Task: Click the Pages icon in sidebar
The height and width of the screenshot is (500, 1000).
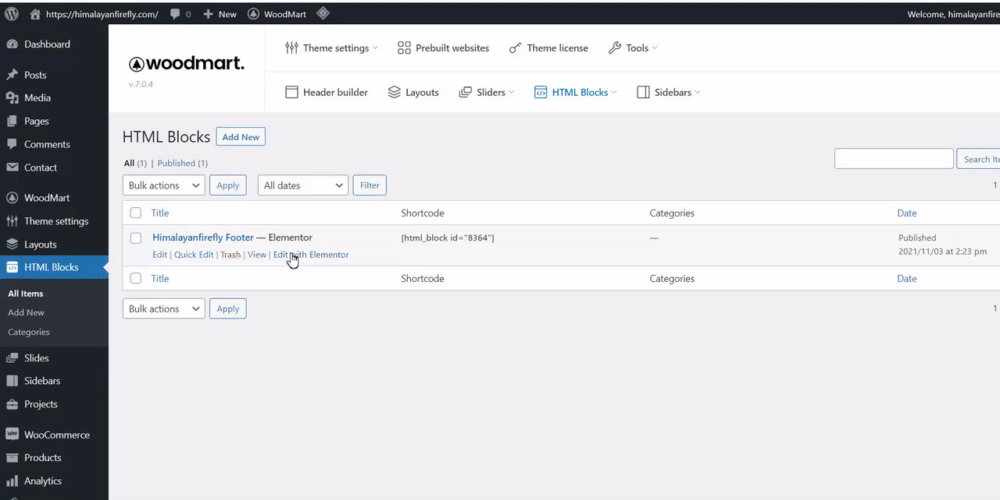Action: pyautogui.click(x=12, y=121)
